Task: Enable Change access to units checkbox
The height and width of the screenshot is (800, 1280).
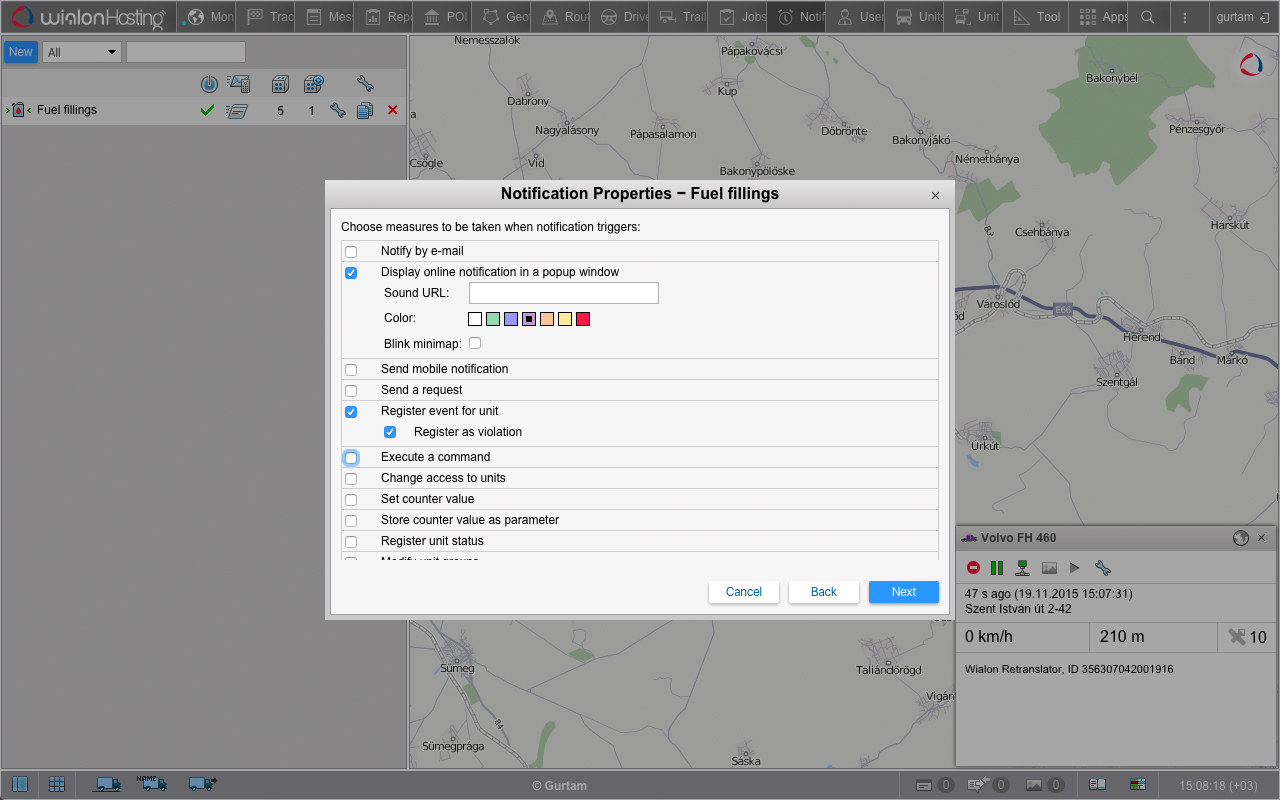Action: pyautogui.click(x=351, y=479)
